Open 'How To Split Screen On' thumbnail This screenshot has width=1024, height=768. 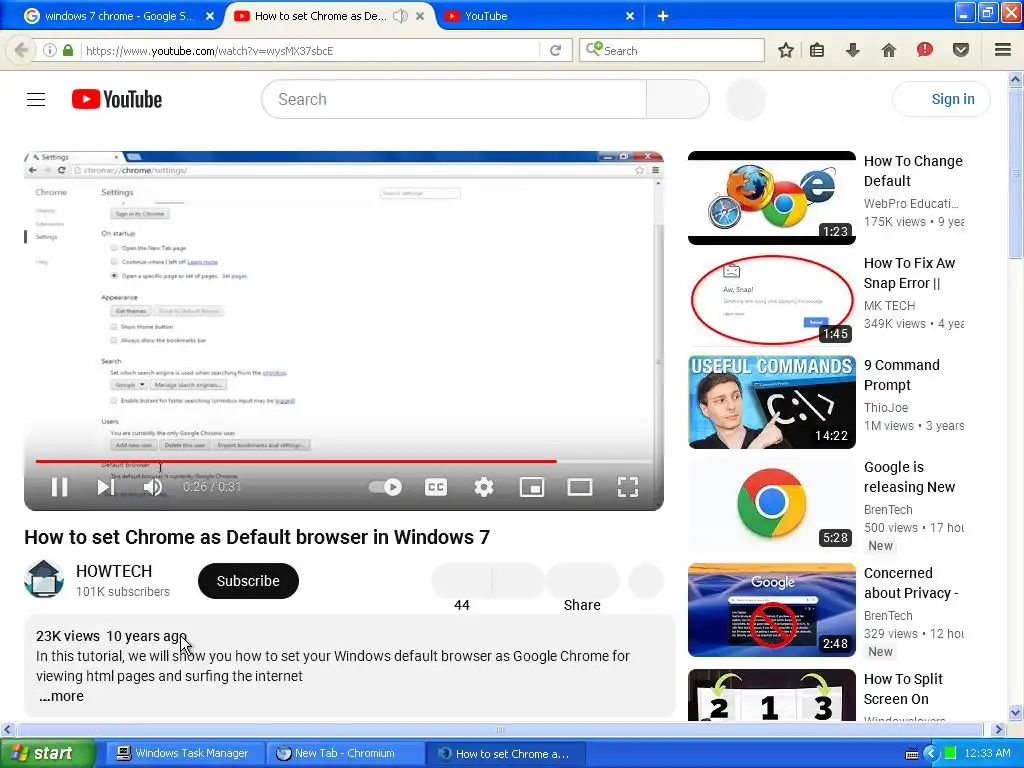[x=771, y=695]
